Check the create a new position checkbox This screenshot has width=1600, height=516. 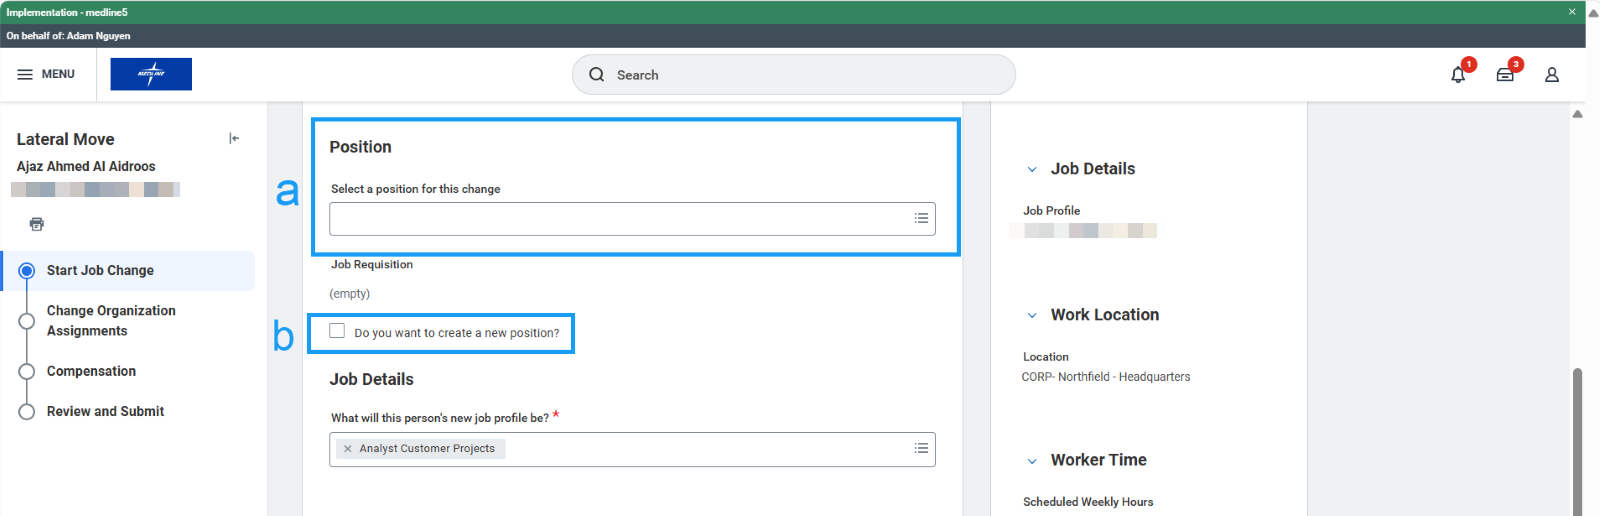[337, 331]
